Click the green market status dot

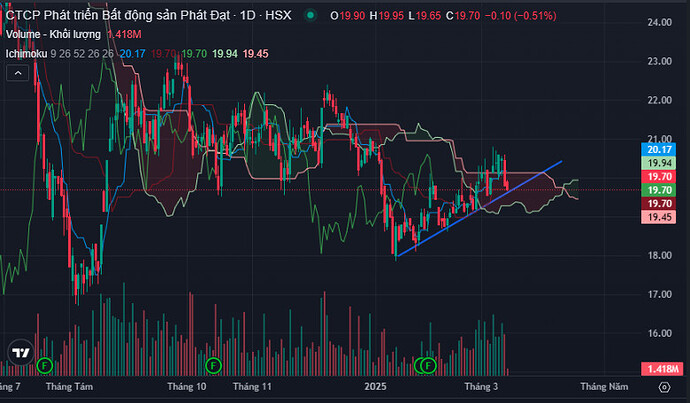click(x=311, y=15)
